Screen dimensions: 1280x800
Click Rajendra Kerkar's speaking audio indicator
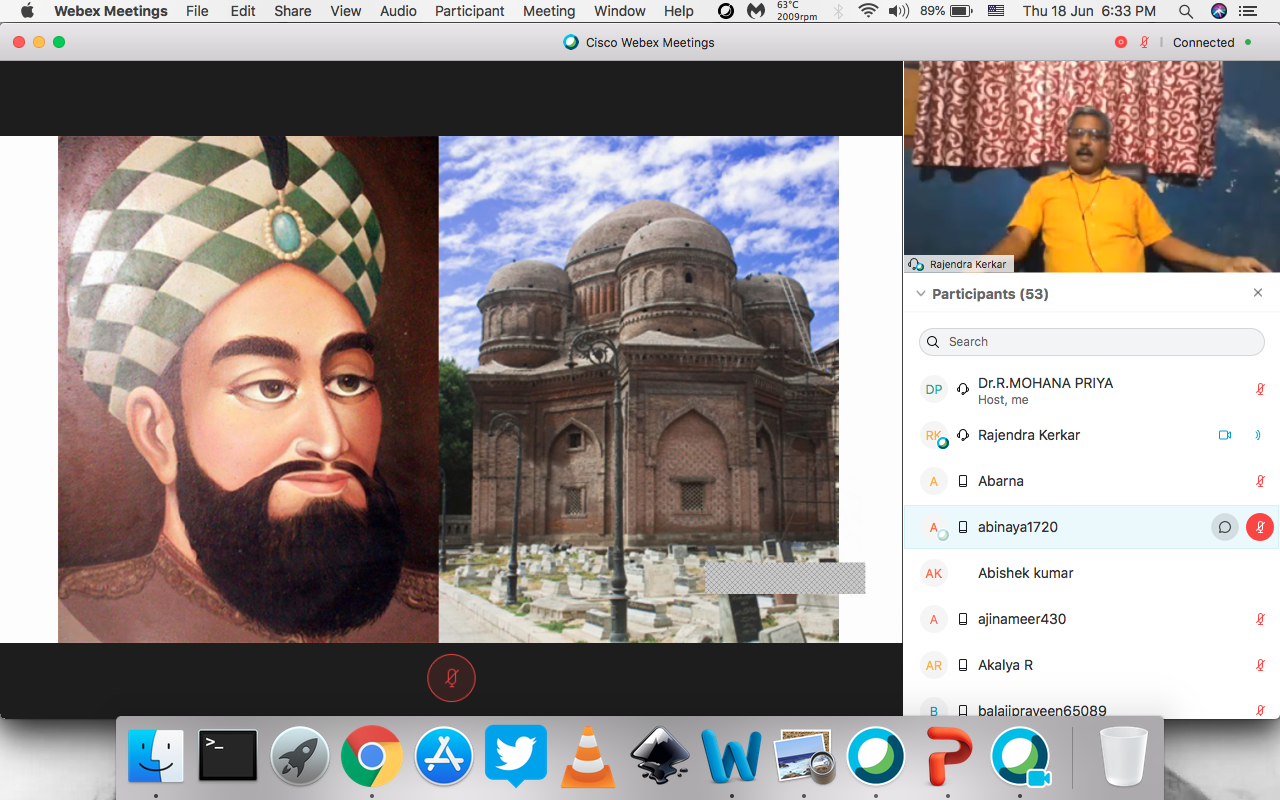pyautogui.click(x=1258, y=435)
